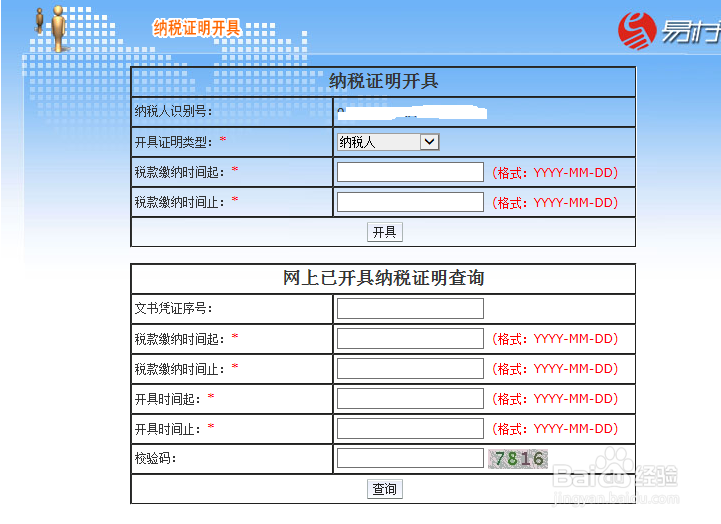
Task: Open the 开具证明类型 dropdown showing 纳税人
Action: tap(388, 142)
